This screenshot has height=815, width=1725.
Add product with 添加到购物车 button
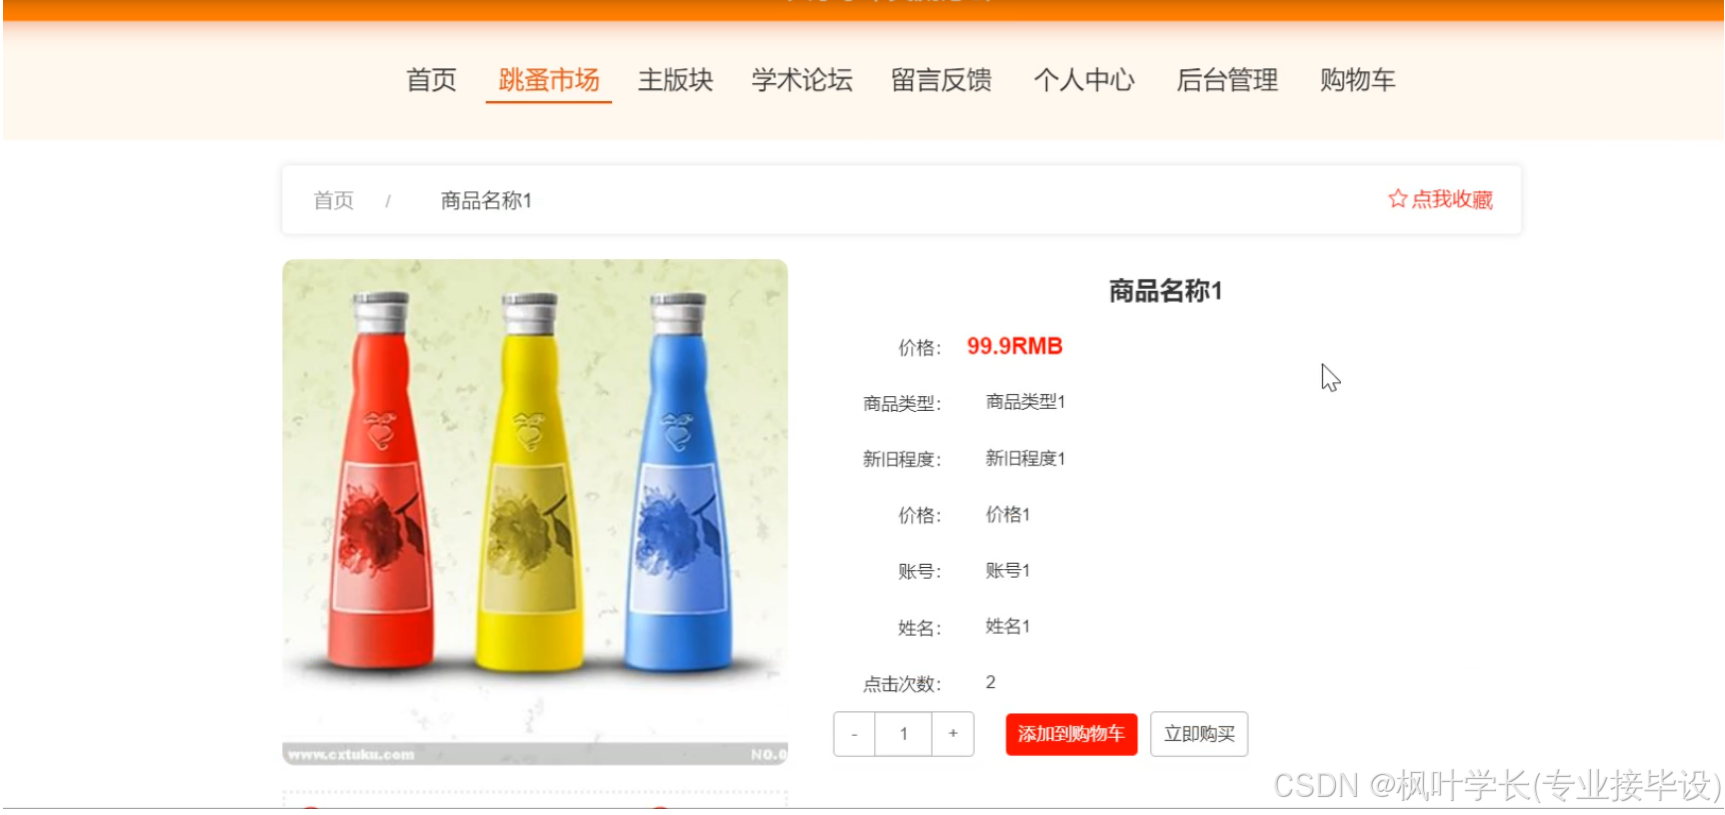click(1071, 734)
